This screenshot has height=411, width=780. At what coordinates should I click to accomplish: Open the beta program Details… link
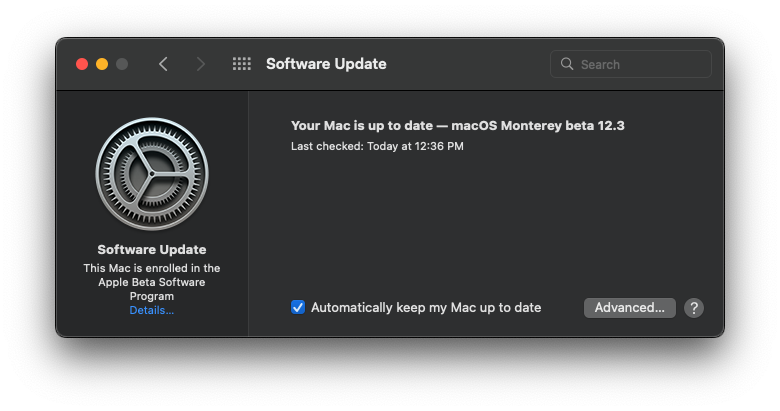tap(152, 310)
